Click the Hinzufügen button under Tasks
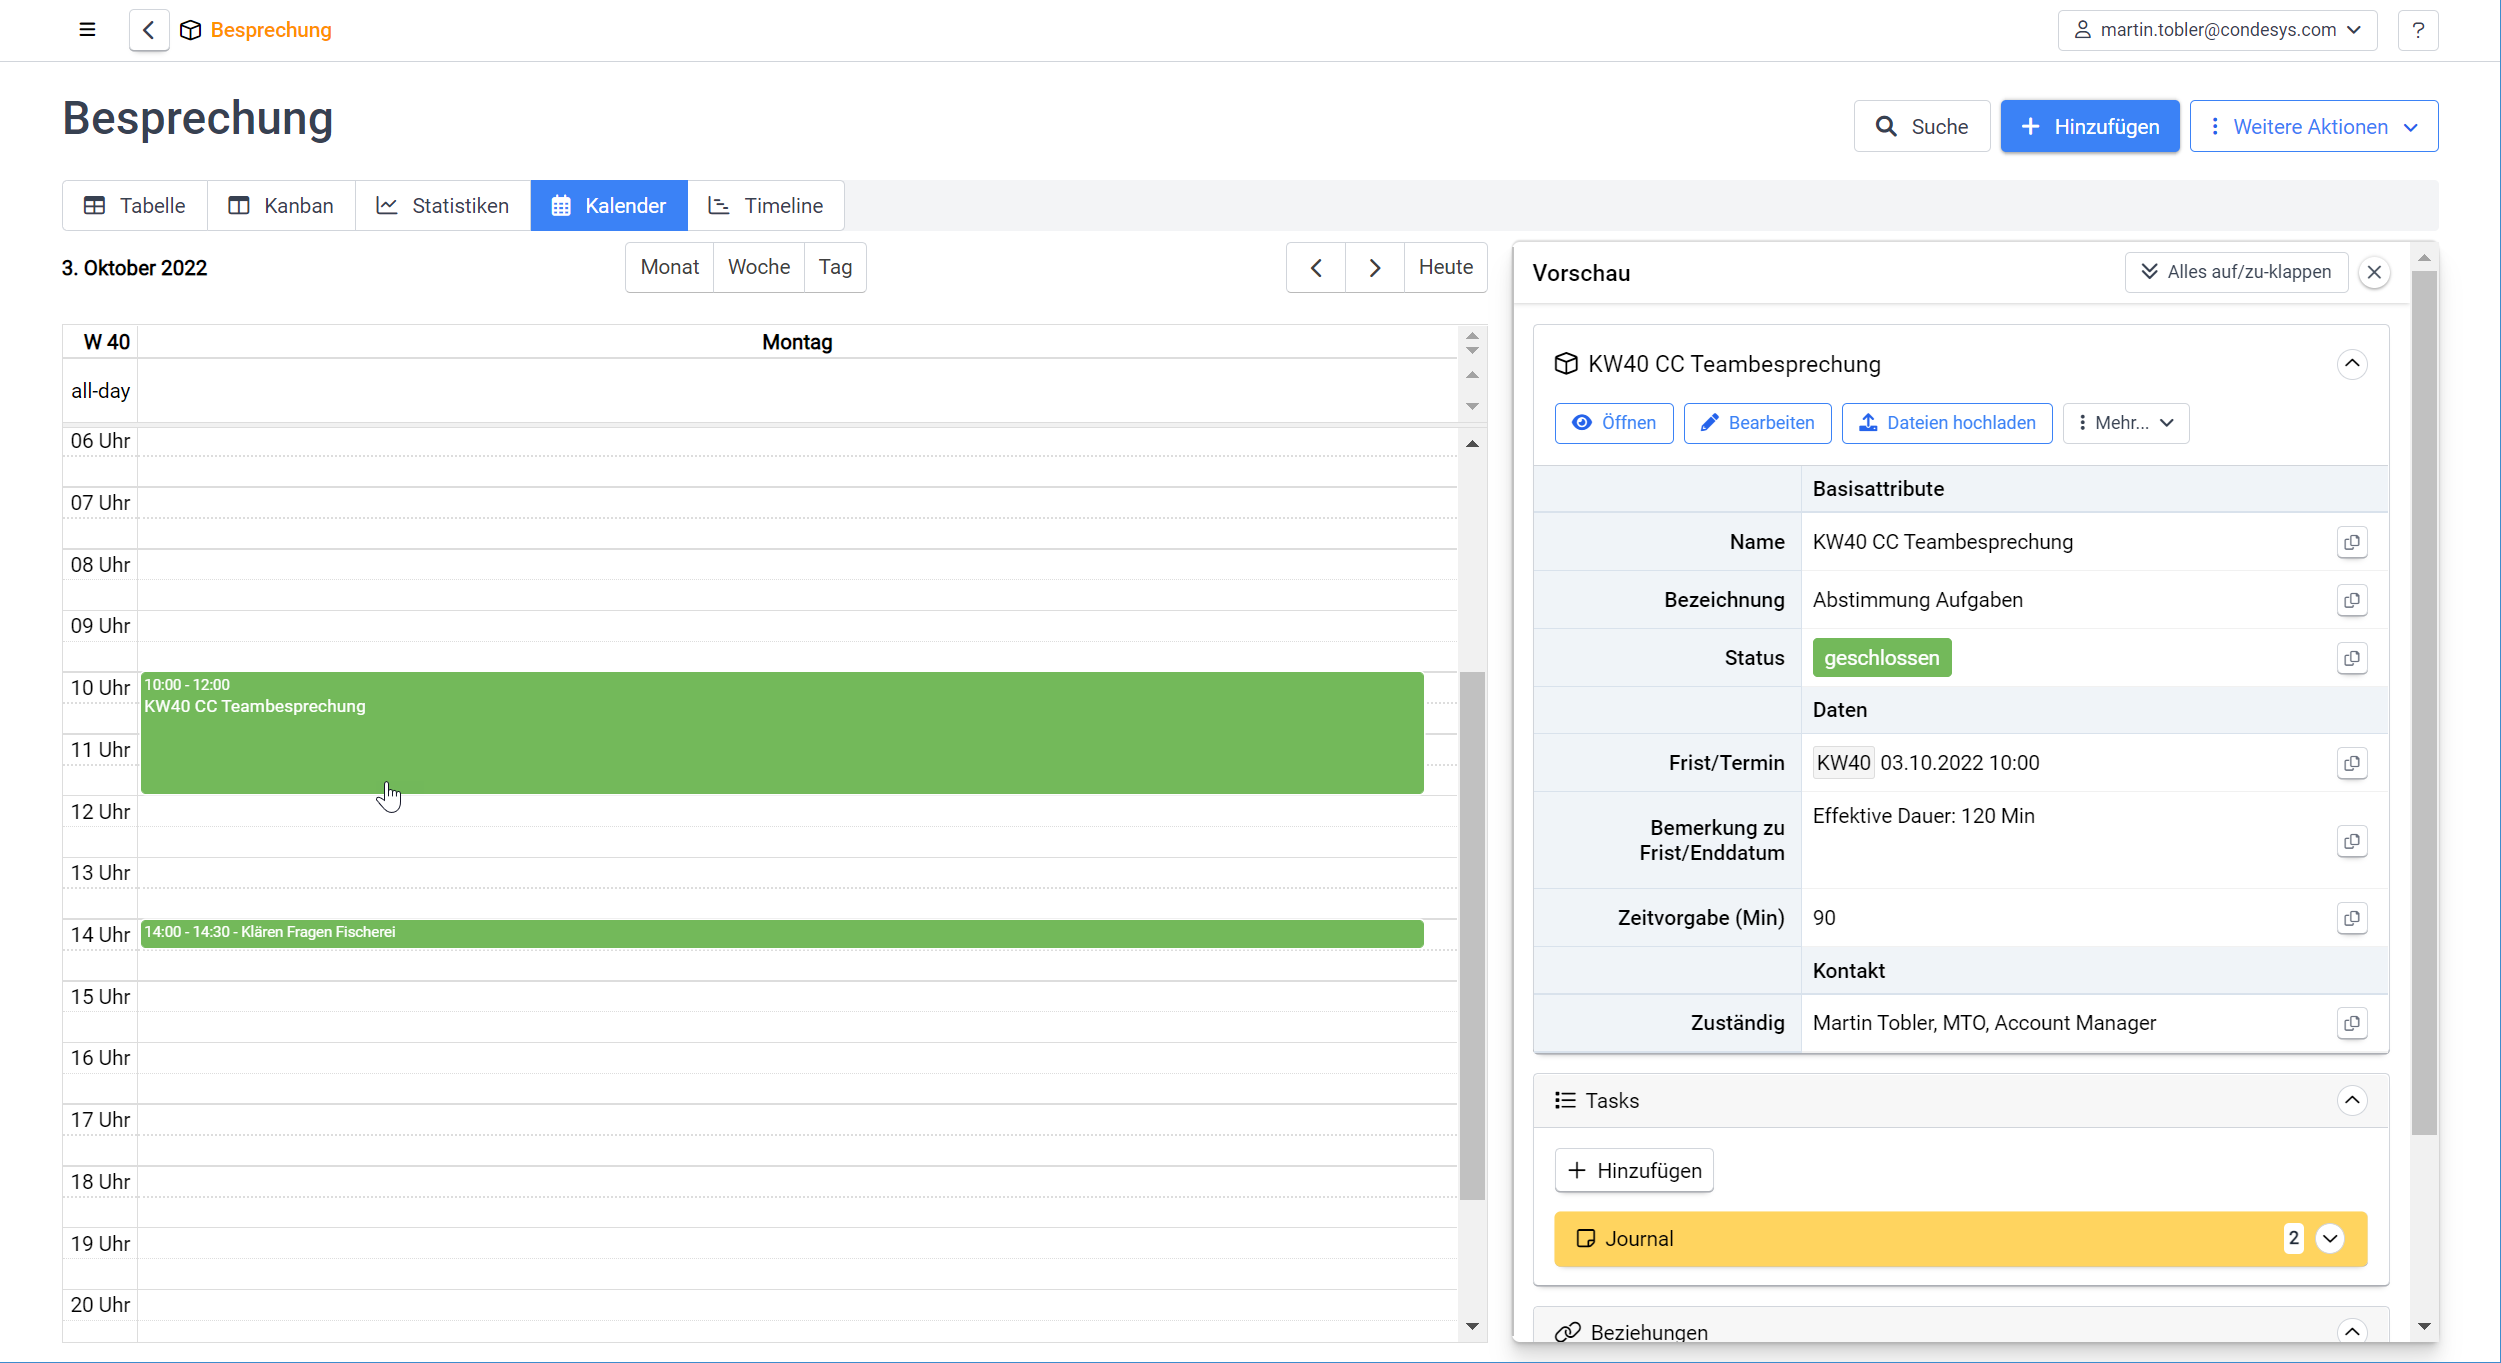The image size is (2501, 1363). coord(1634,1170)
